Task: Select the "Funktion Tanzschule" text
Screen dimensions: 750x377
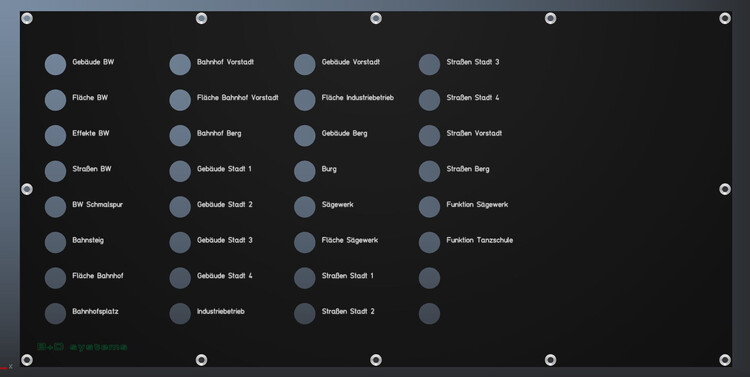Action: [x=480, y=240]
